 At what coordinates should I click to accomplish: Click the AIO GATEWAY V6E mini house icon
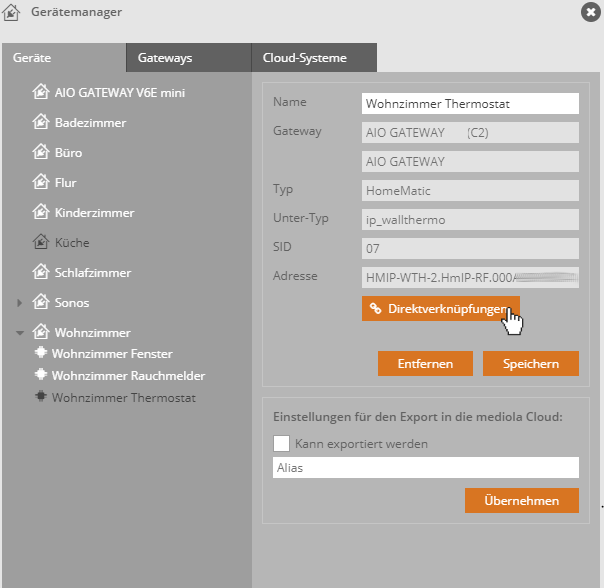41,93
